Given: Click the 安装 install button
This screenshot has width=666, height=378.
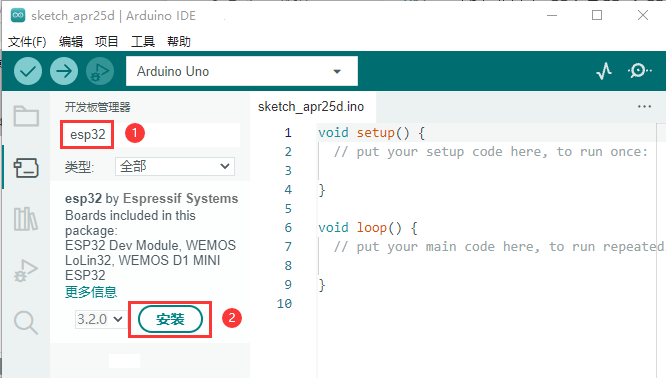Looking at the screenshot, I should pos(170,319).
